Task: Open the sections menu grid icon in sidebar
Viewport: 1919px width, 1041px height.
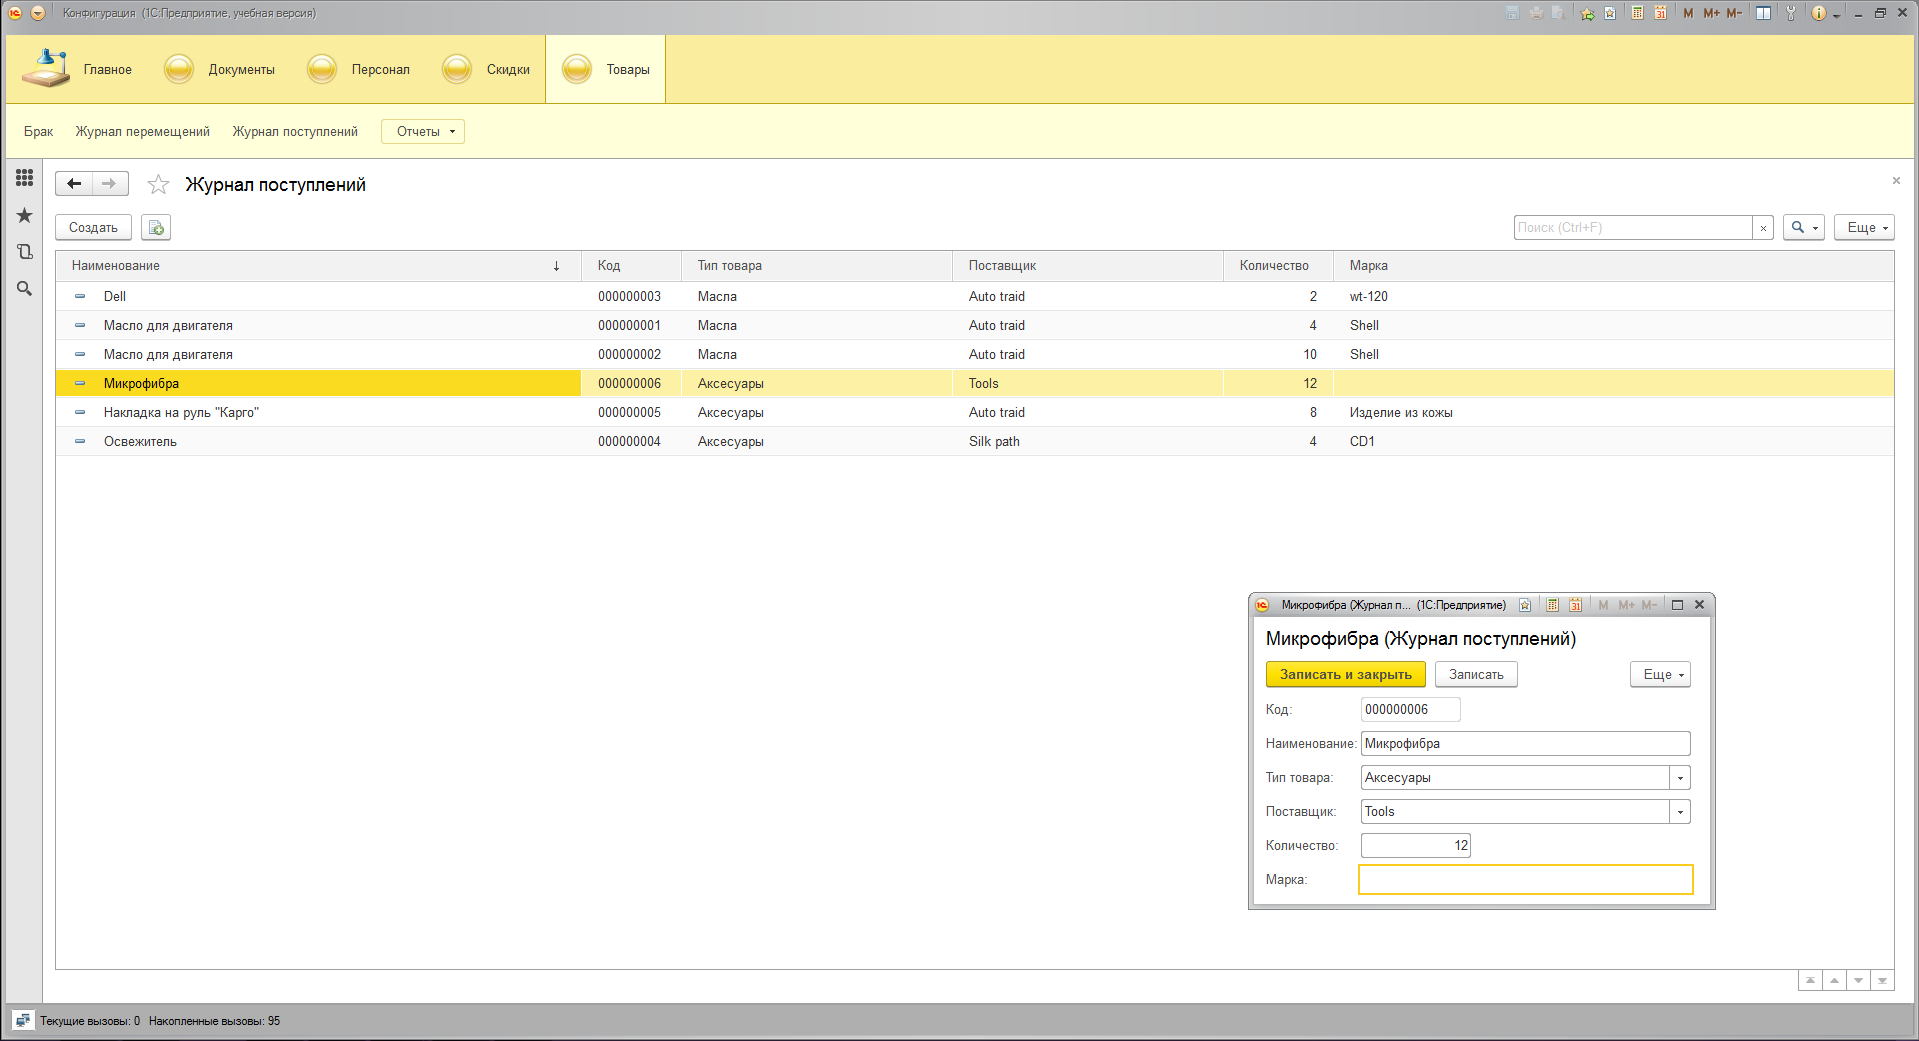Action: point(25,178)
